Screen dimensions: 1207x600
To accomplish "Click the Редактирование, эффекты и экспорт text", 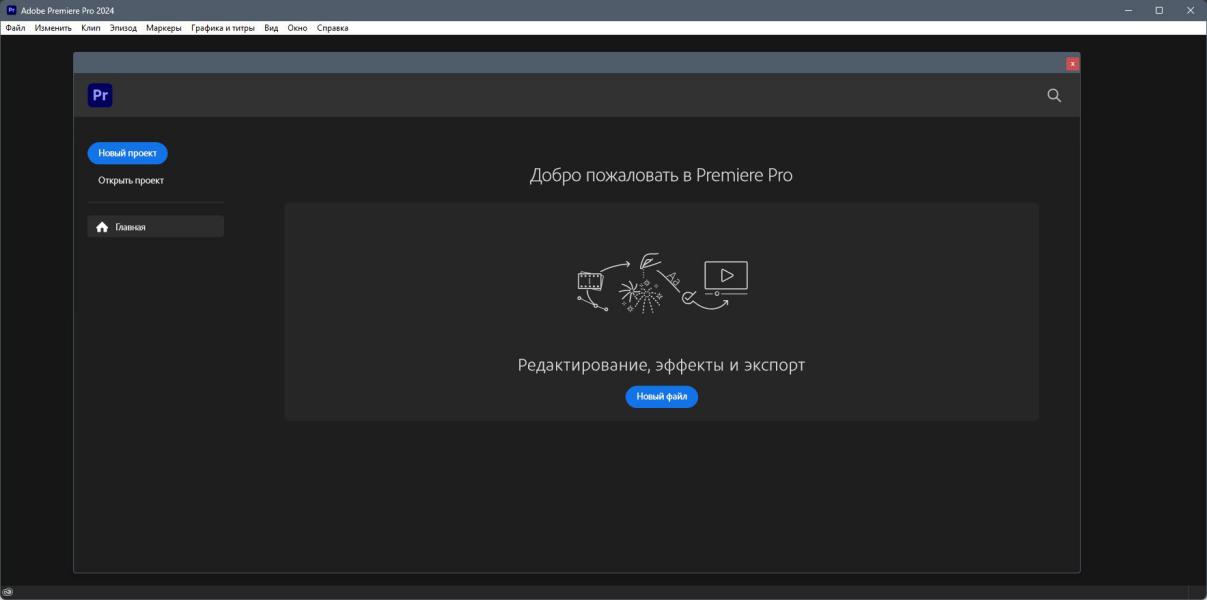I will (x=661, y=365).
